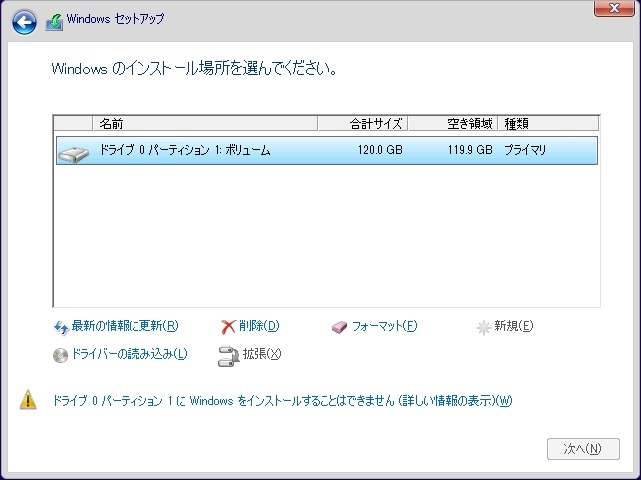Click the CD load driver icon
This screenshot has height=480, width=641.
point(61,355)
